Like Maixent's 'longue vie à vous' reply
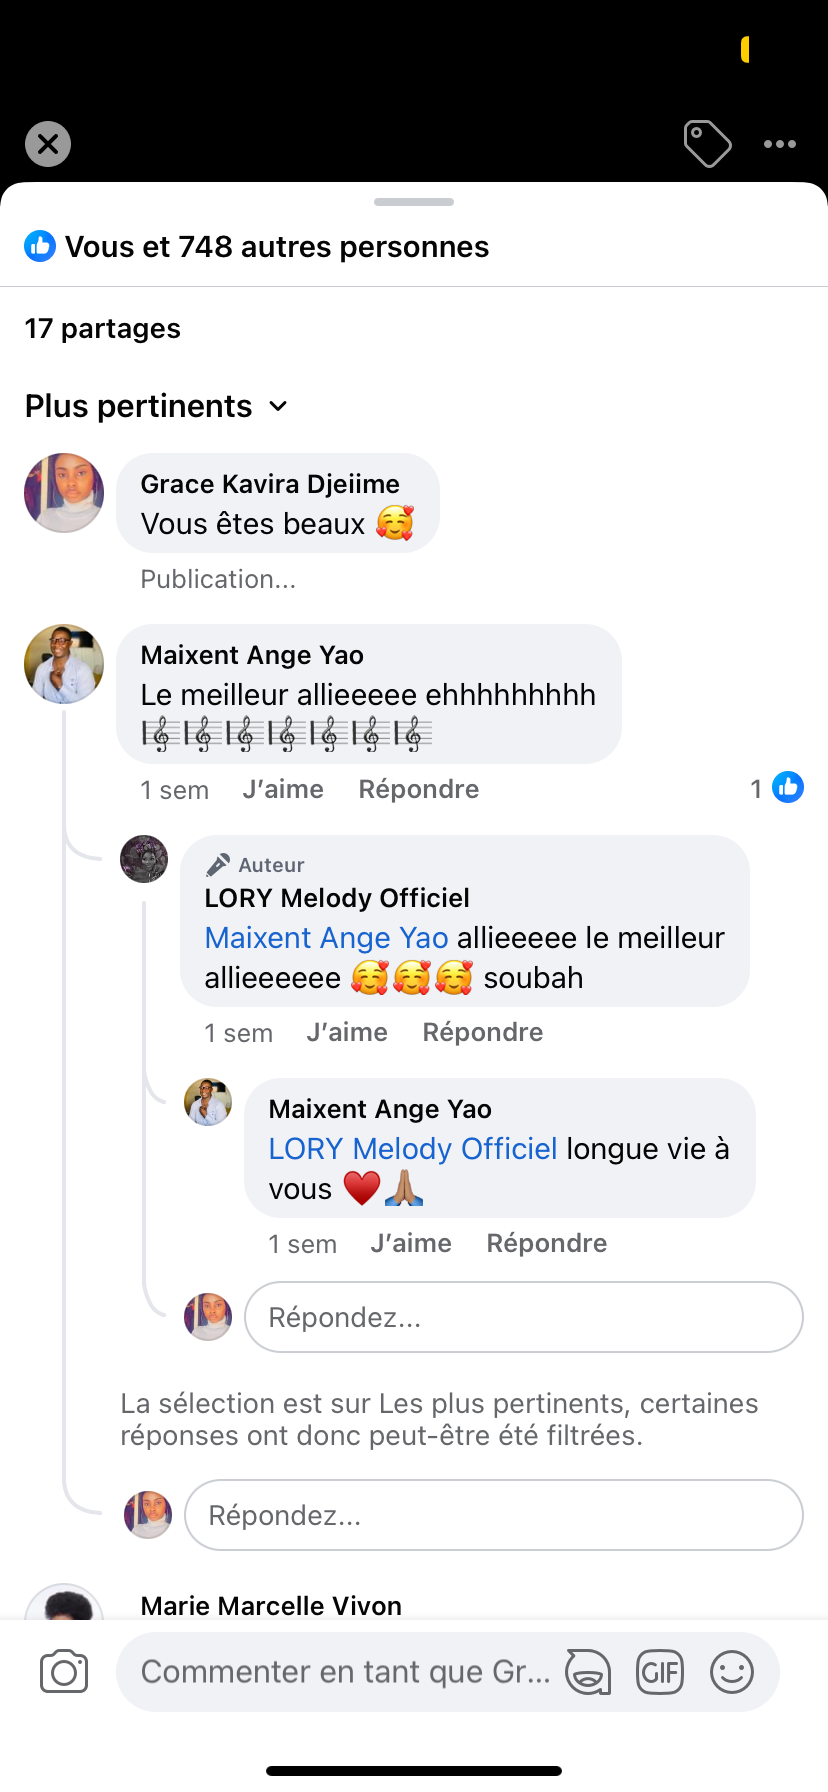 click(411, 1243)
